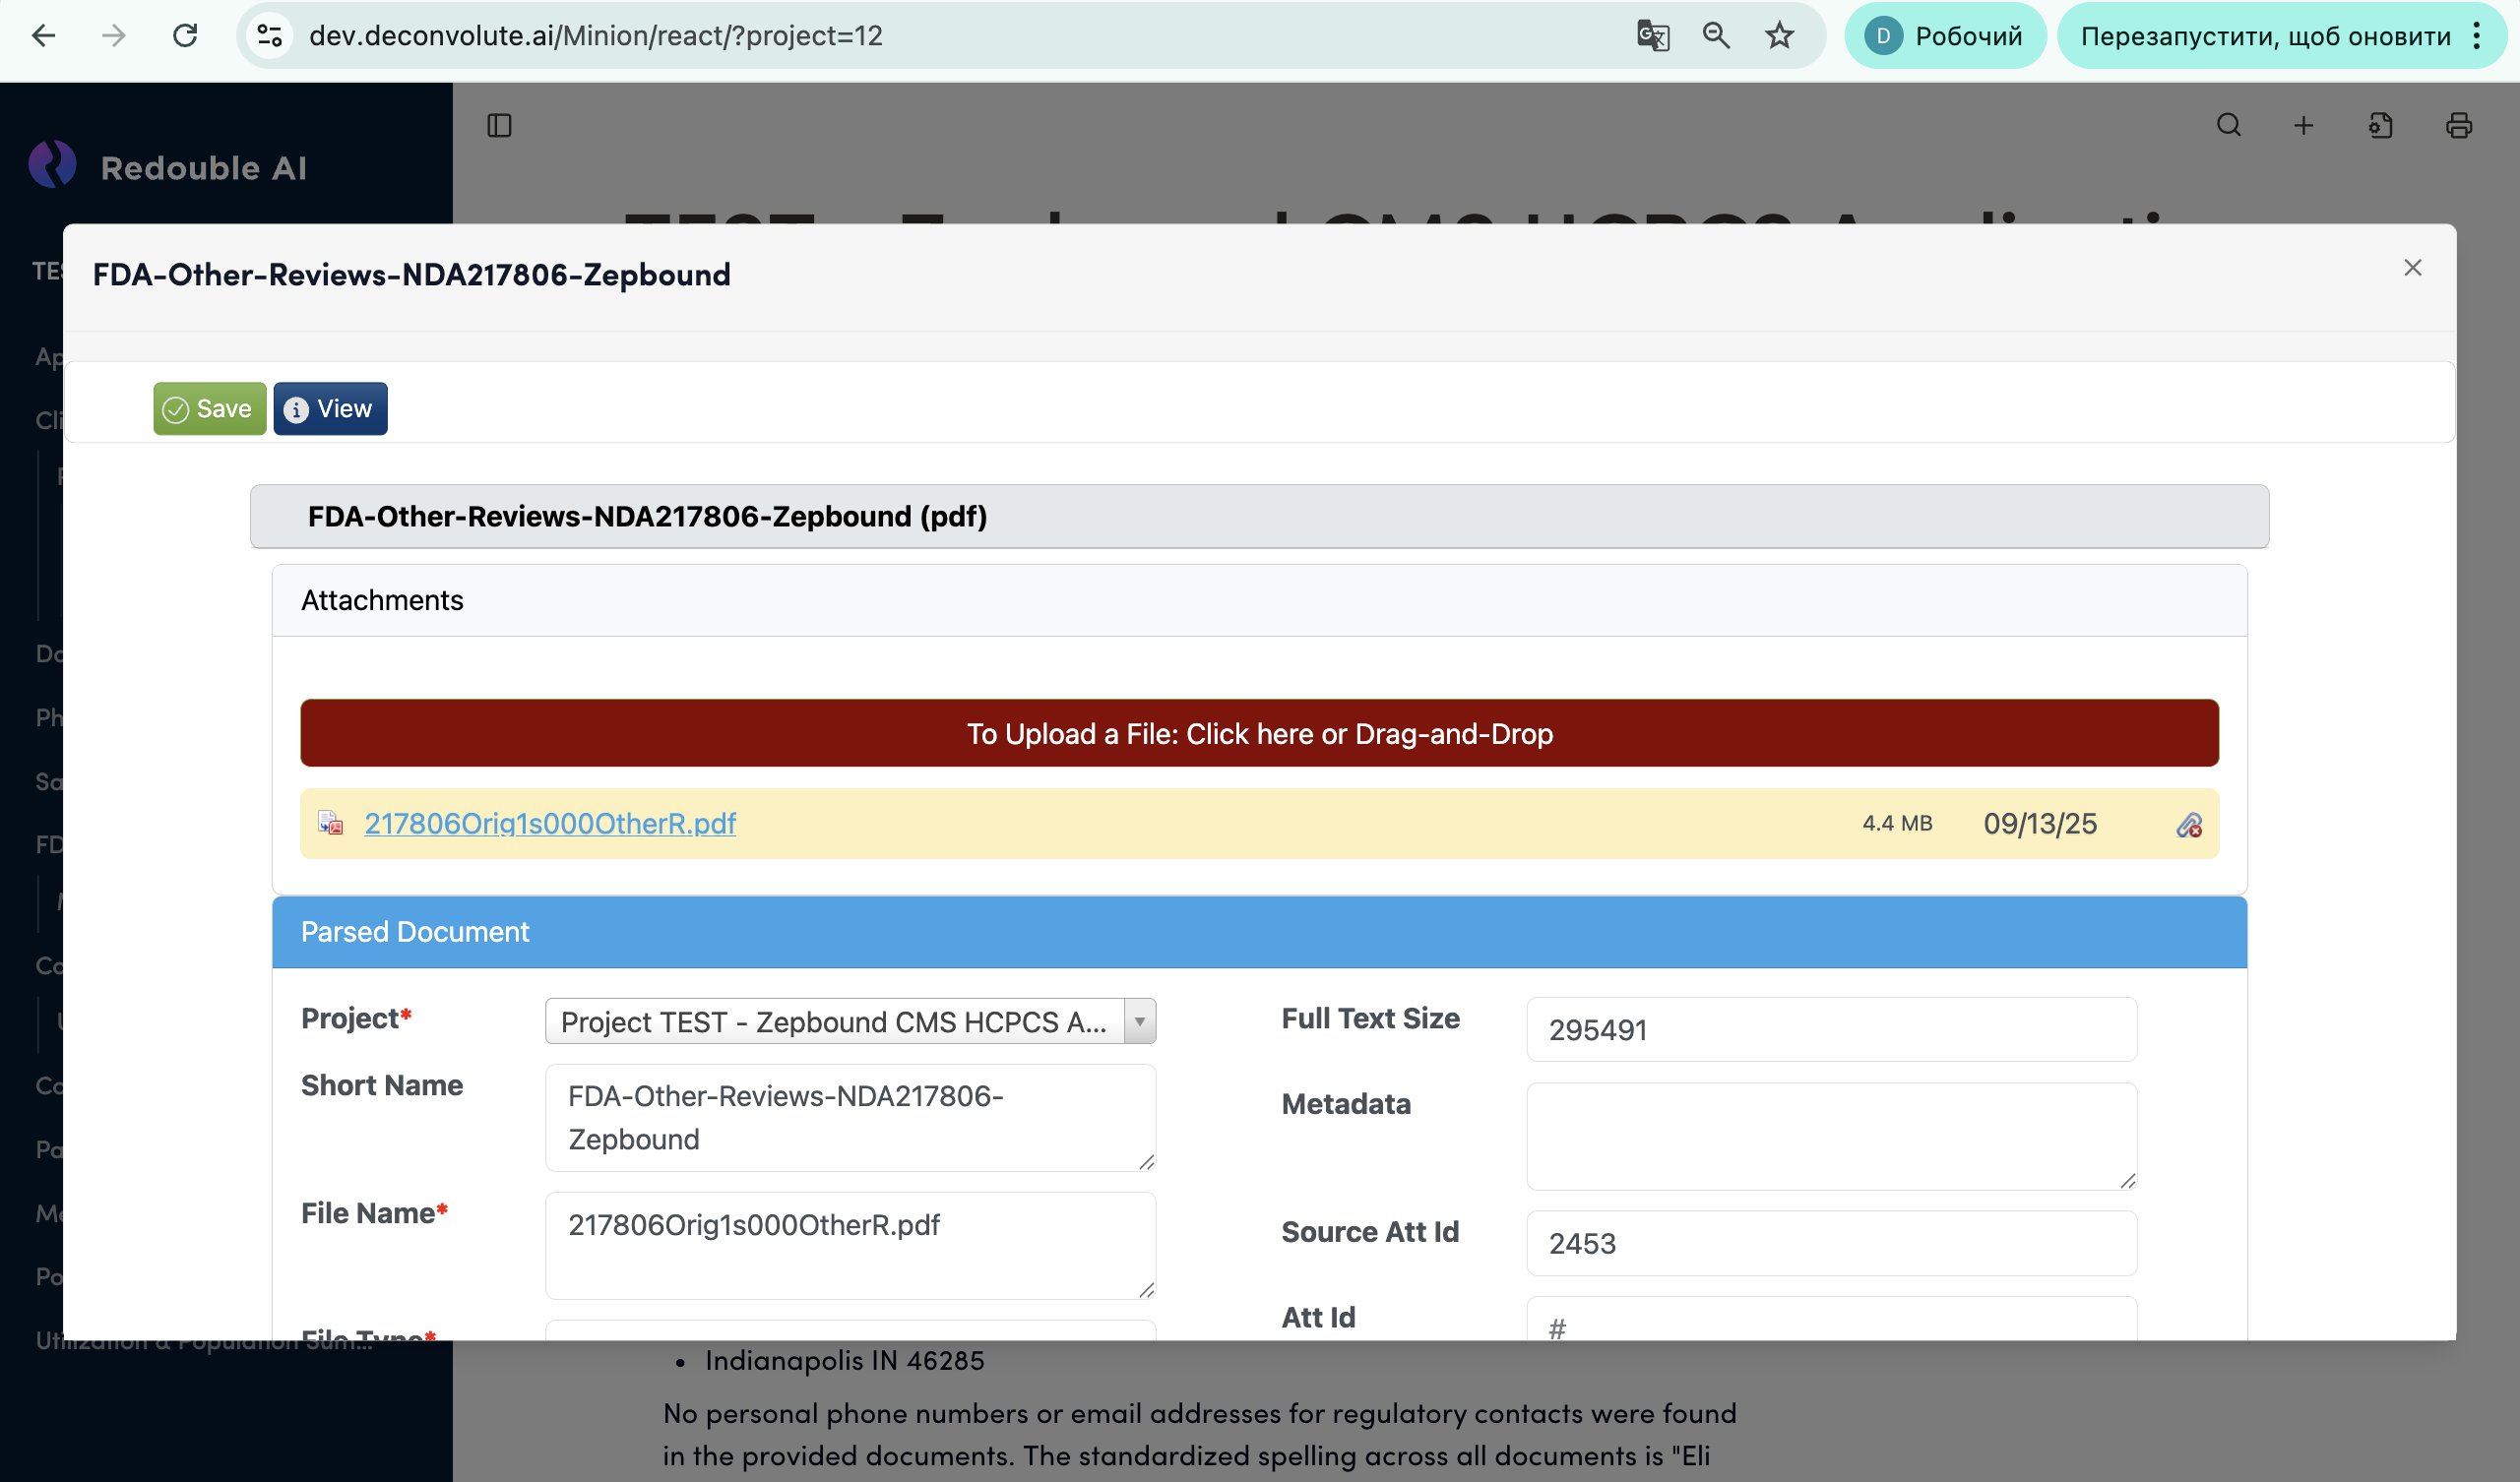
Task: Click the plus icon in the app toolbar
Action: pyautogui.click(x=2303, y=125)
